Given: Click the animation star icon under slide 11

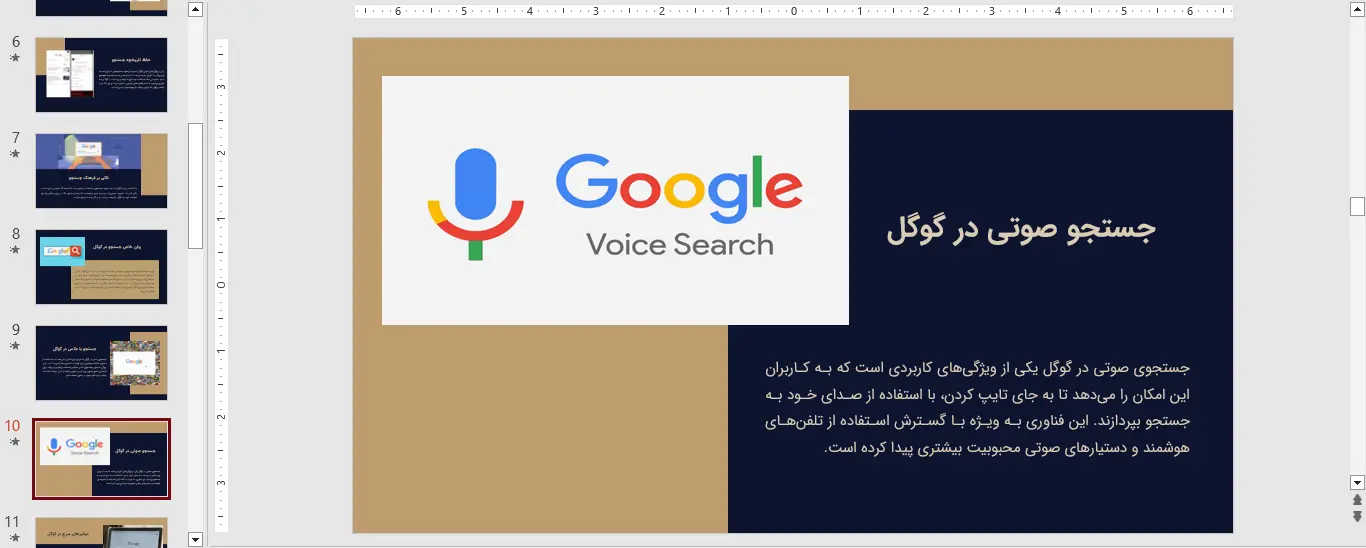Looking at the screenshot, I should 14,537.
